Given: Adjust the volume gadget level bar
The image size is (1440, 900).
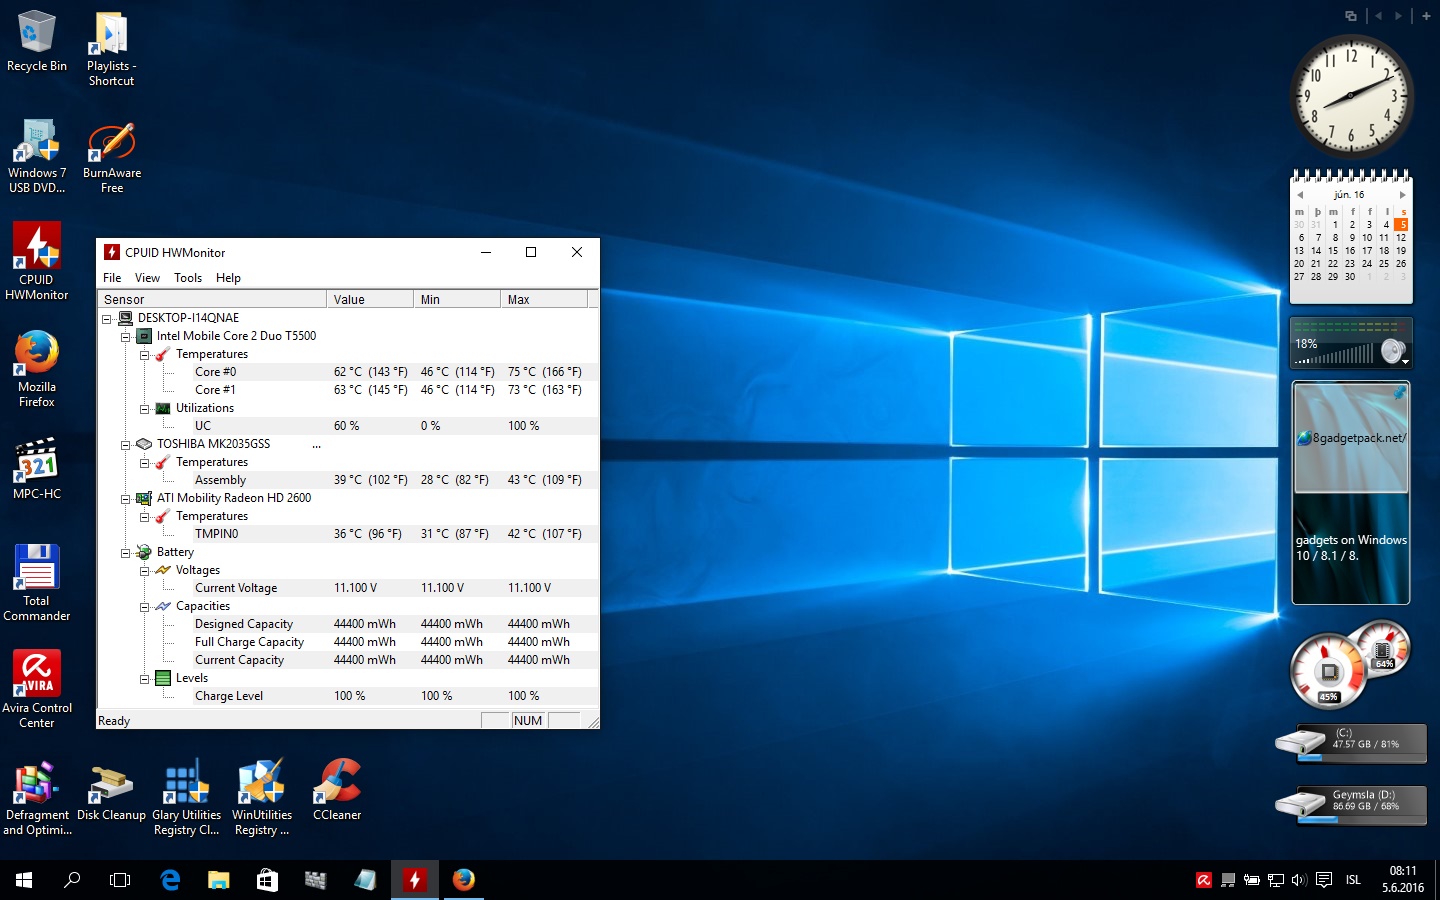Looking at the screenshot, I should click(1335, 355).
